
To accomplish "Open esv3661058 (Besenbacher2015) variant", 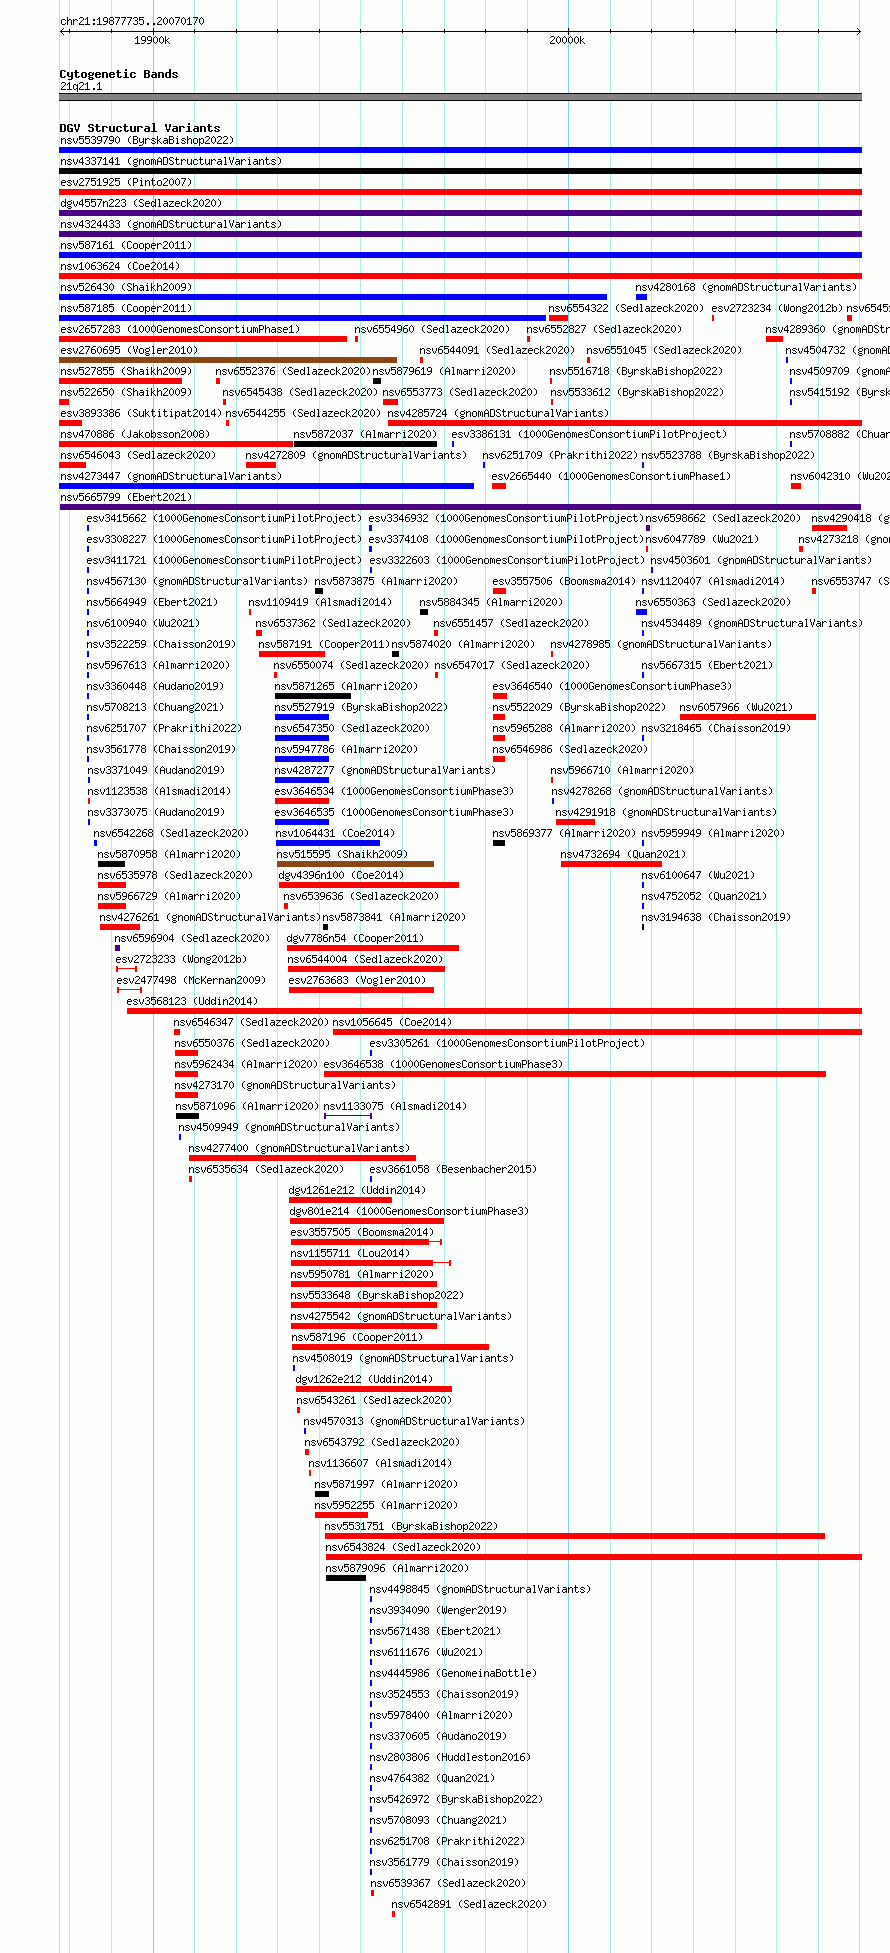I will point(453,1169).
